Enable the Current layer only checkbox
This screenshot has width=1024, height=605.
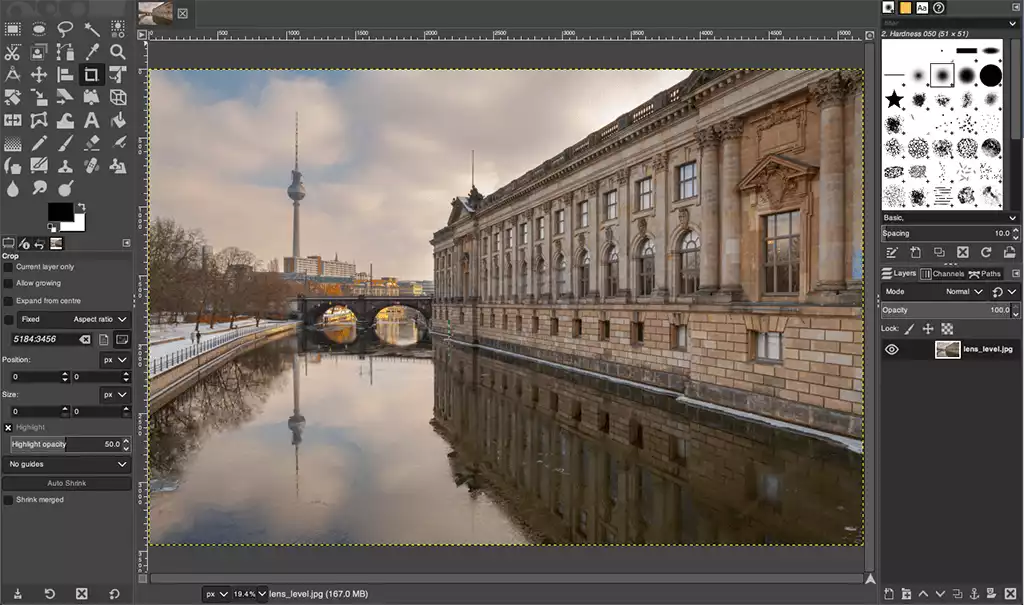click(8, 267)
